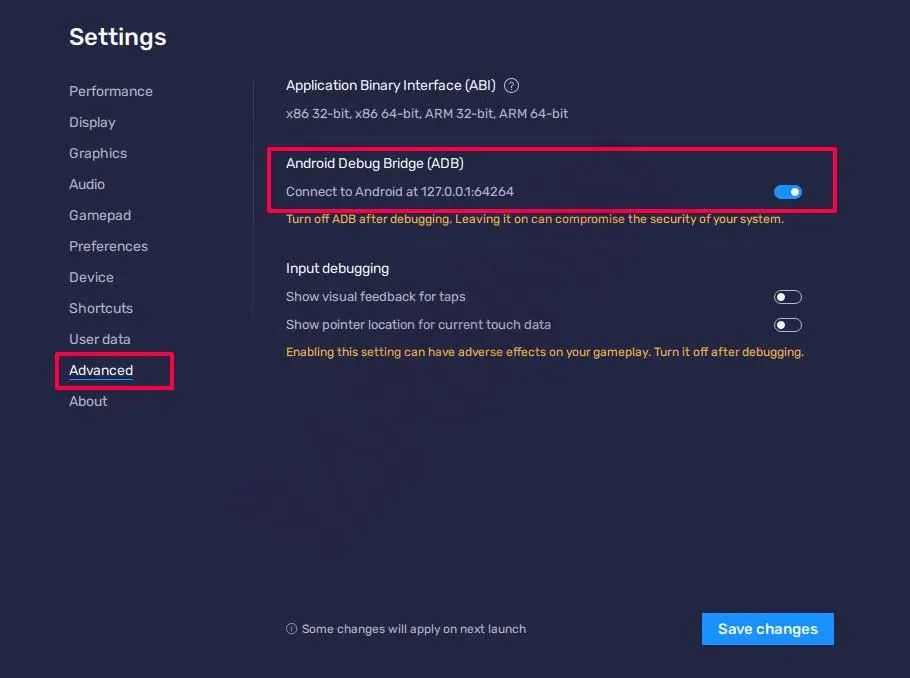Click the Settings title
The height and width of the screenshot is (678, 910).
pyautogui.click(x=118, y=37)
